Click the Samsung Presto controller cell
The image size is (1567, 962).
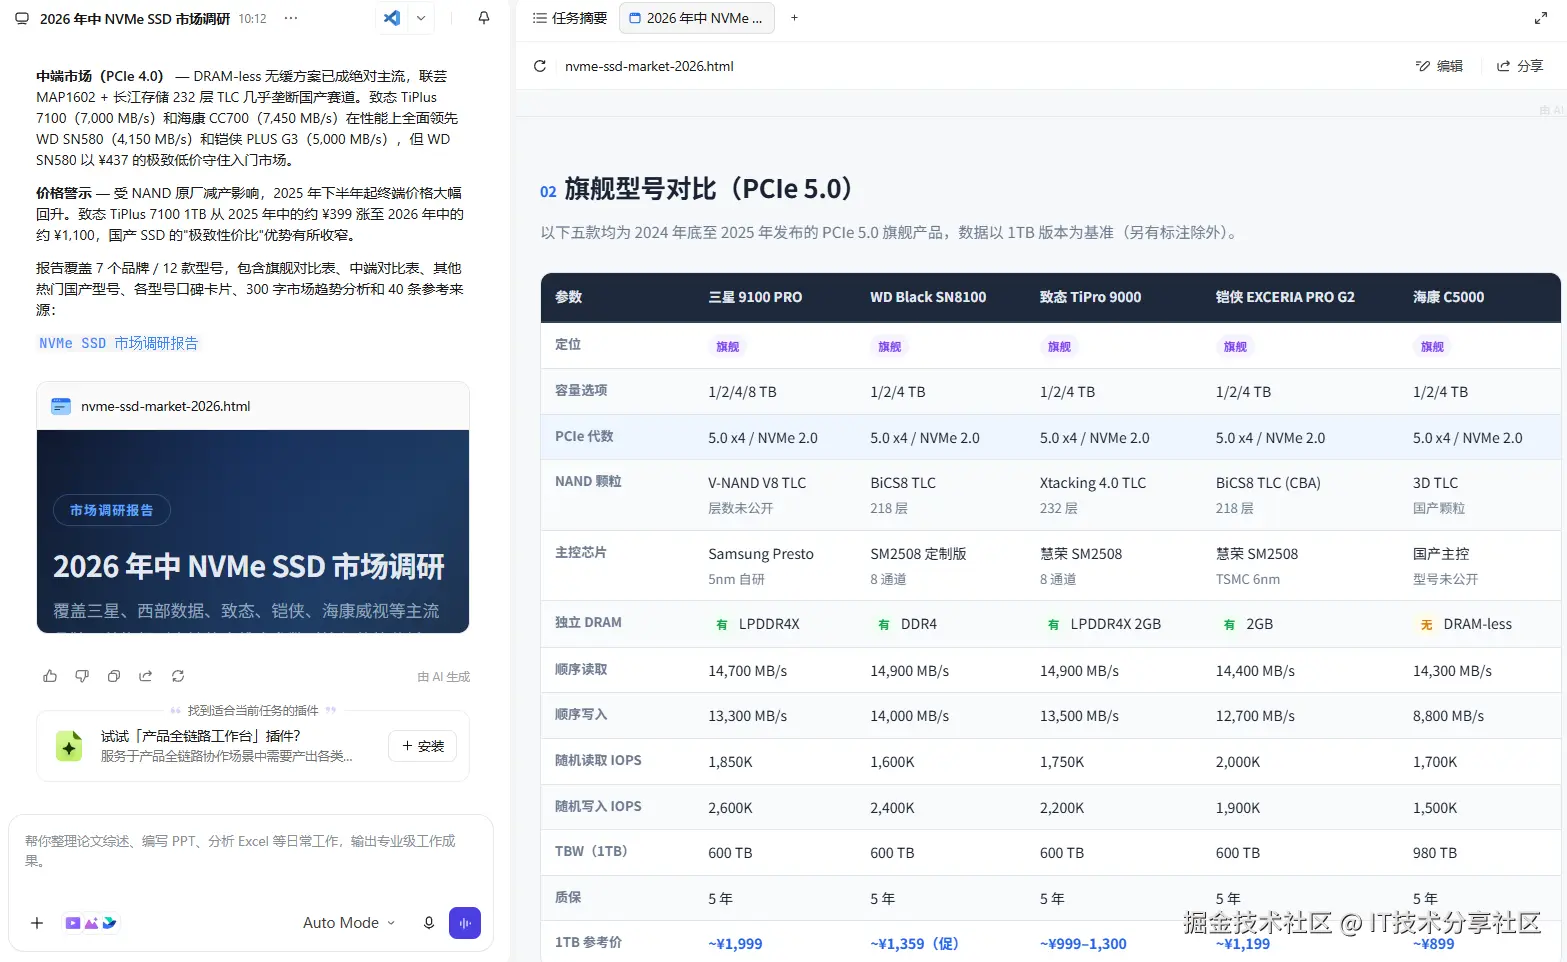(x=761, y=554)
